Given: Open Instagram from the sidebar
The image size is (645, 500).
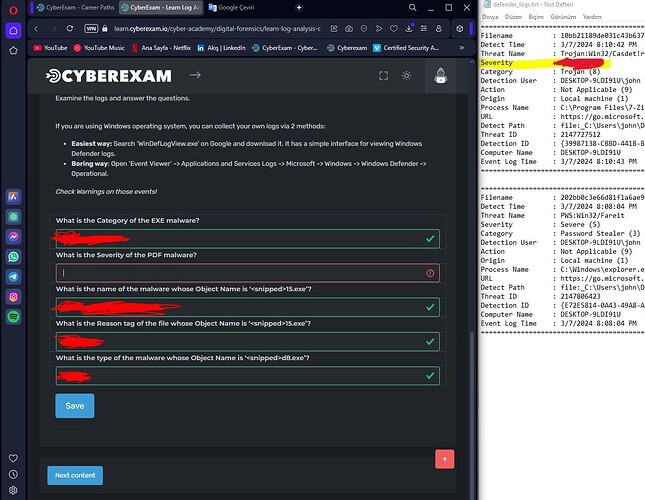Looking at the screenshot, I should tap(14, 297).
